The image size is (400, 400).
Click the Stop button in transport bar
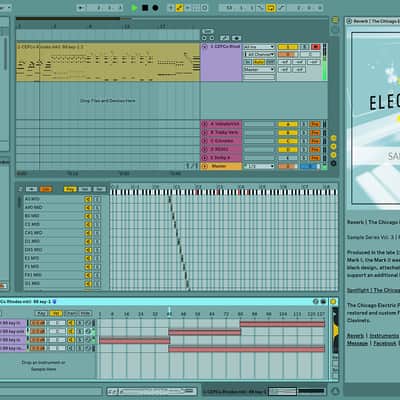click(145, 8)
